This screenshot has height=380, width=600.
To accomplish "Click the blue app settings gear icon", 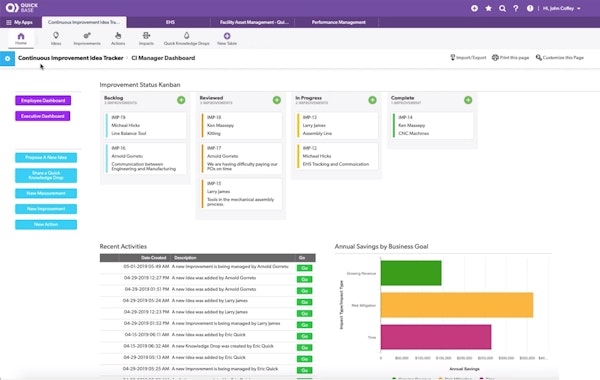I will pyautogui.click(x=7, y=59).
